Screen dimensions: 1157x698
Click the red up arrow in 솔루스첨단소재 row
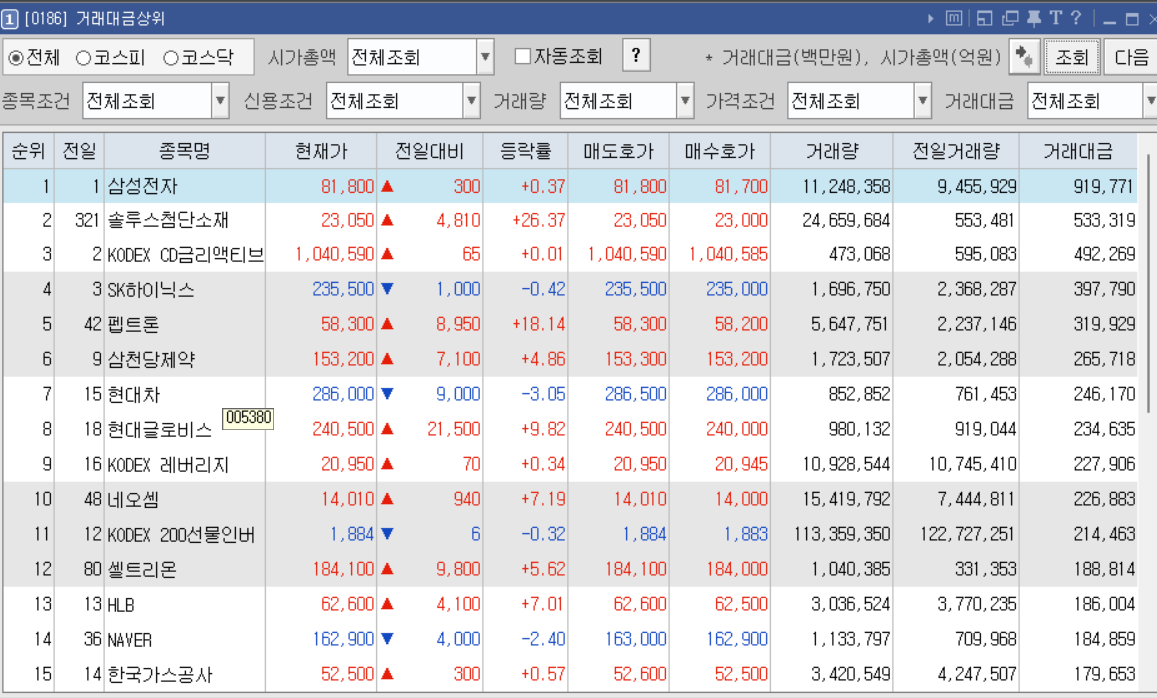pyautogui.click(x=387, y=220)
